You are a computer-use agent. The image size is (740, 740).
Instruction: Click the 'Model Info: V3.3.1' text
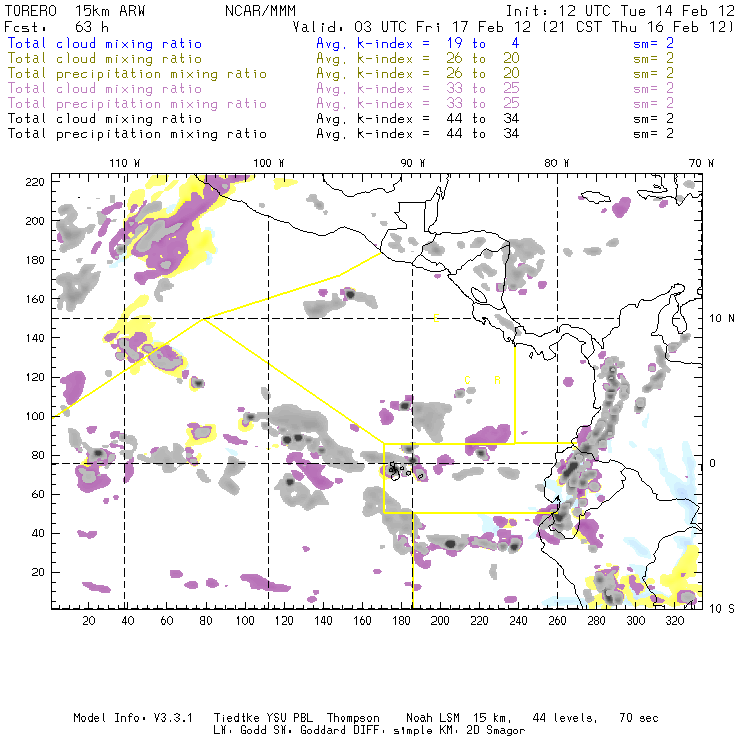tap(133, 718)
